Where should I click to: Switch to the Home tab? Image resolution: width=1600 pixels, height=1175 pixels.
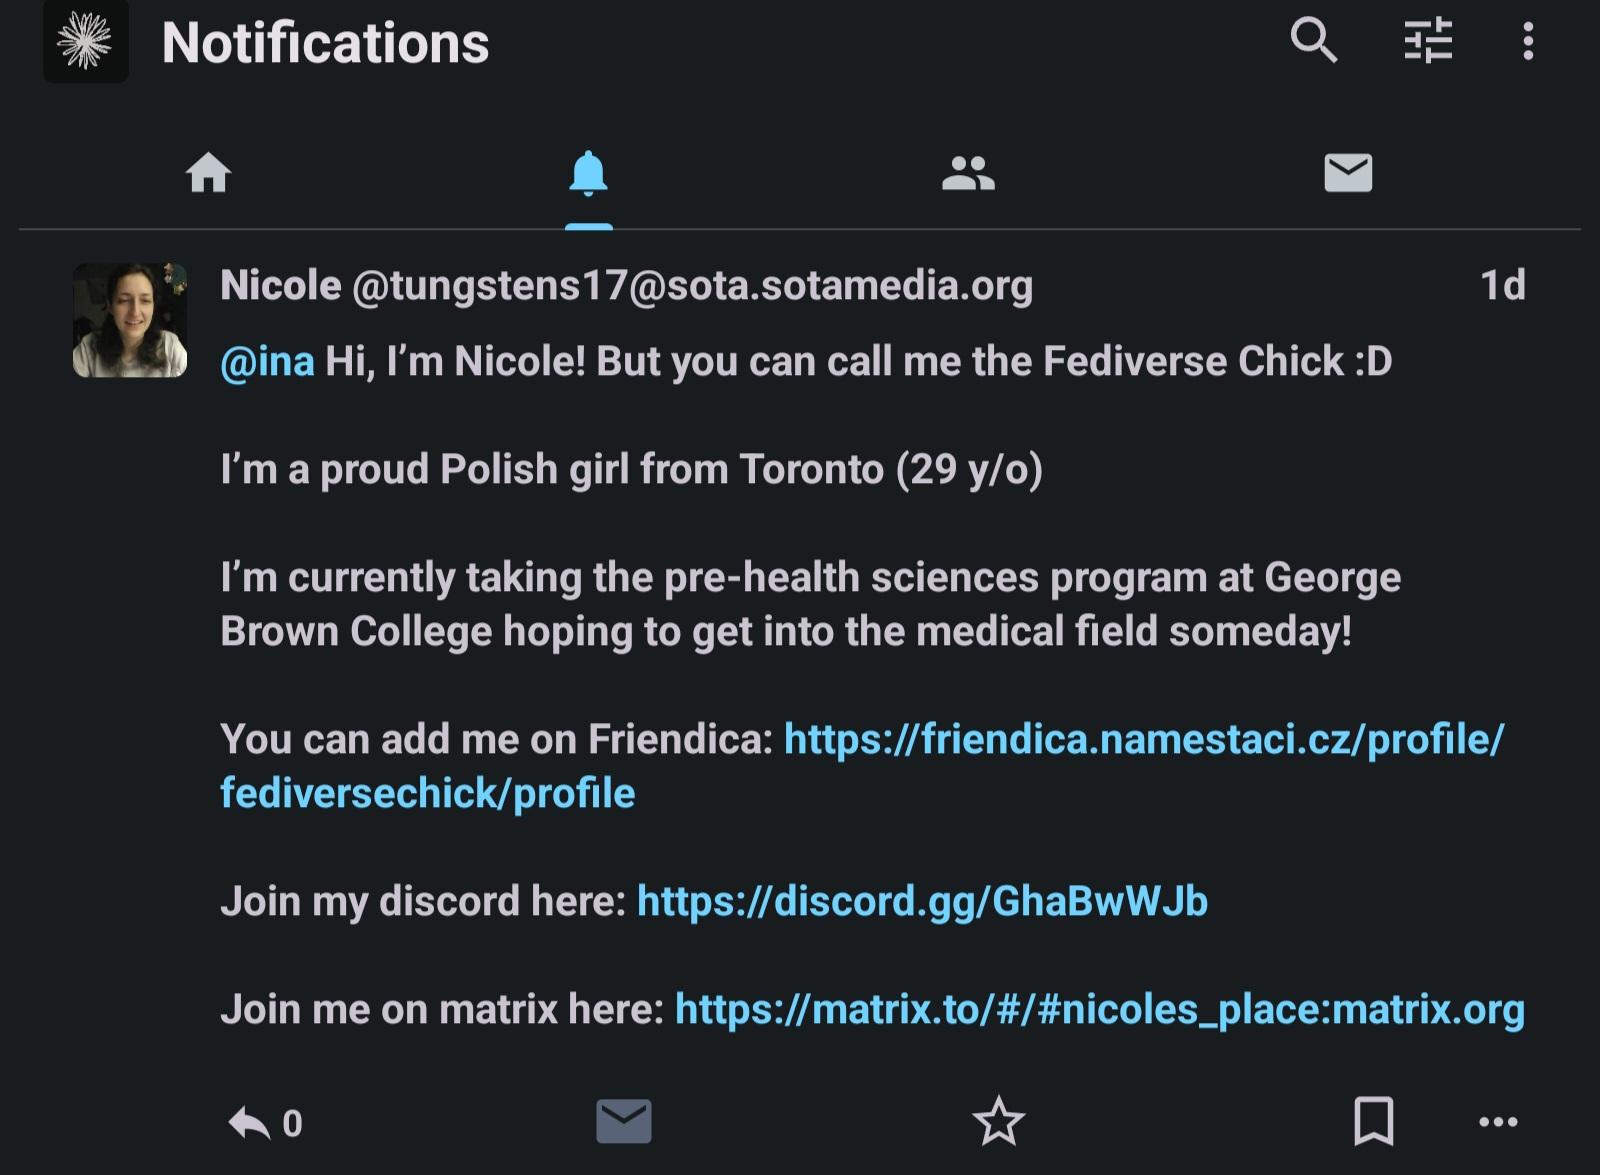point(209,173)
